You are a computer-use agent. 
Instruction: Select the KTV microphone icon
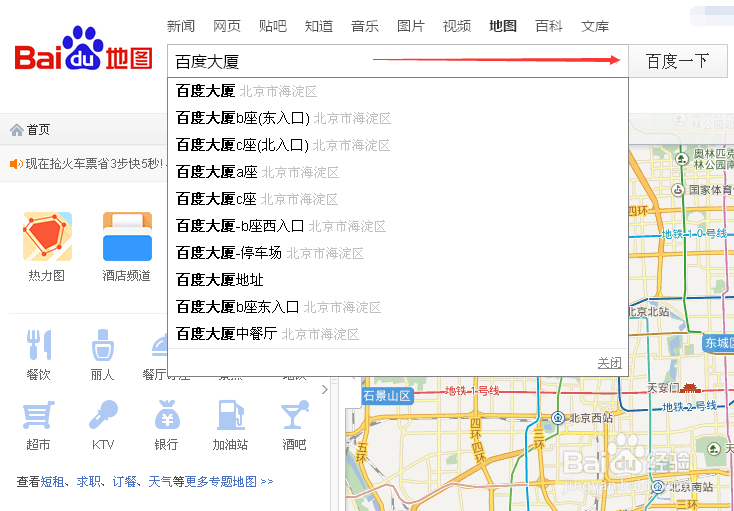(x=103, y=415)
